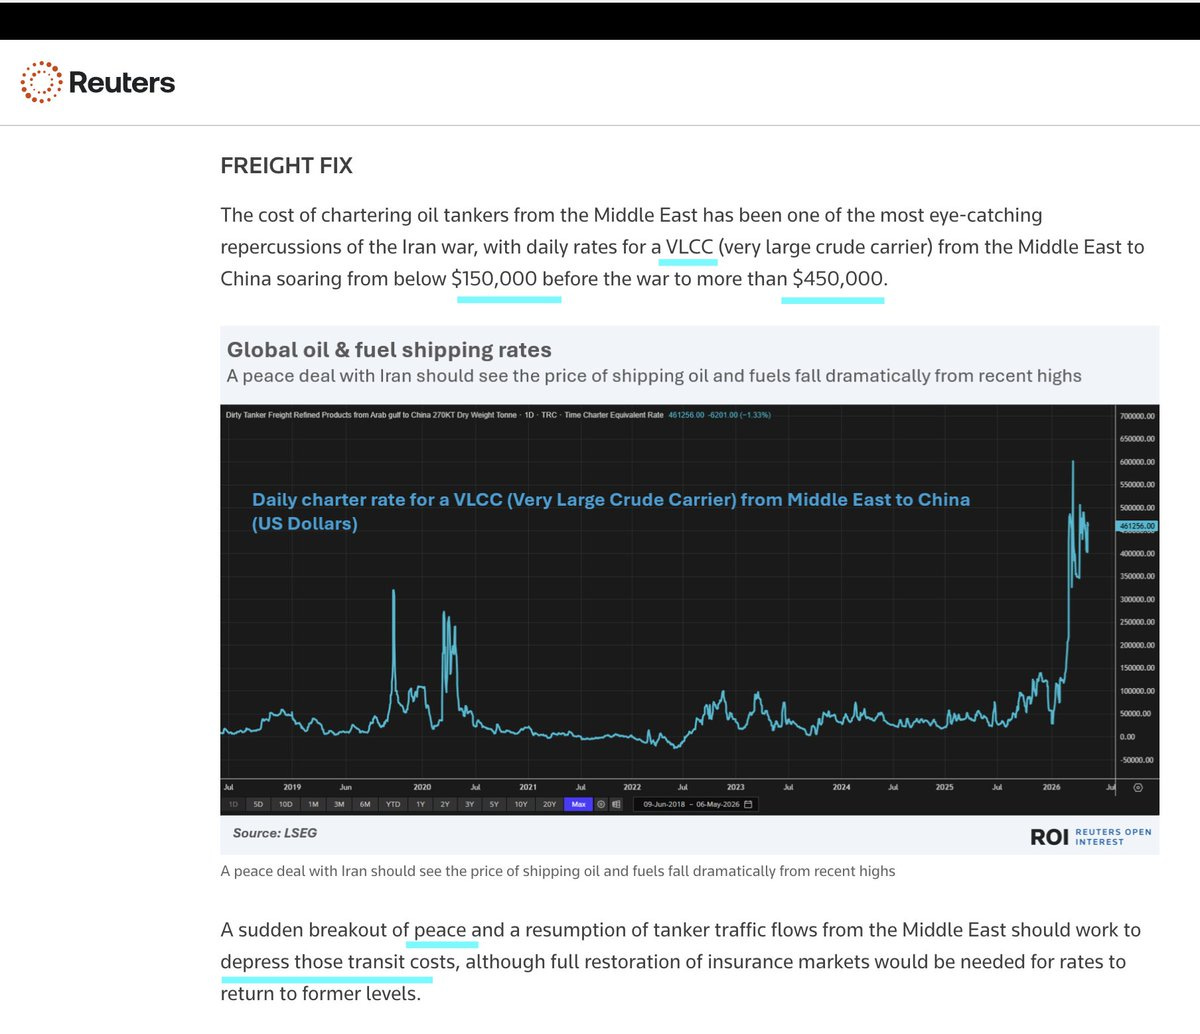Click the circular icon at time axis end
Screen dimensions: 1200x1034
pyautogui.click(x=1138, y=788)
